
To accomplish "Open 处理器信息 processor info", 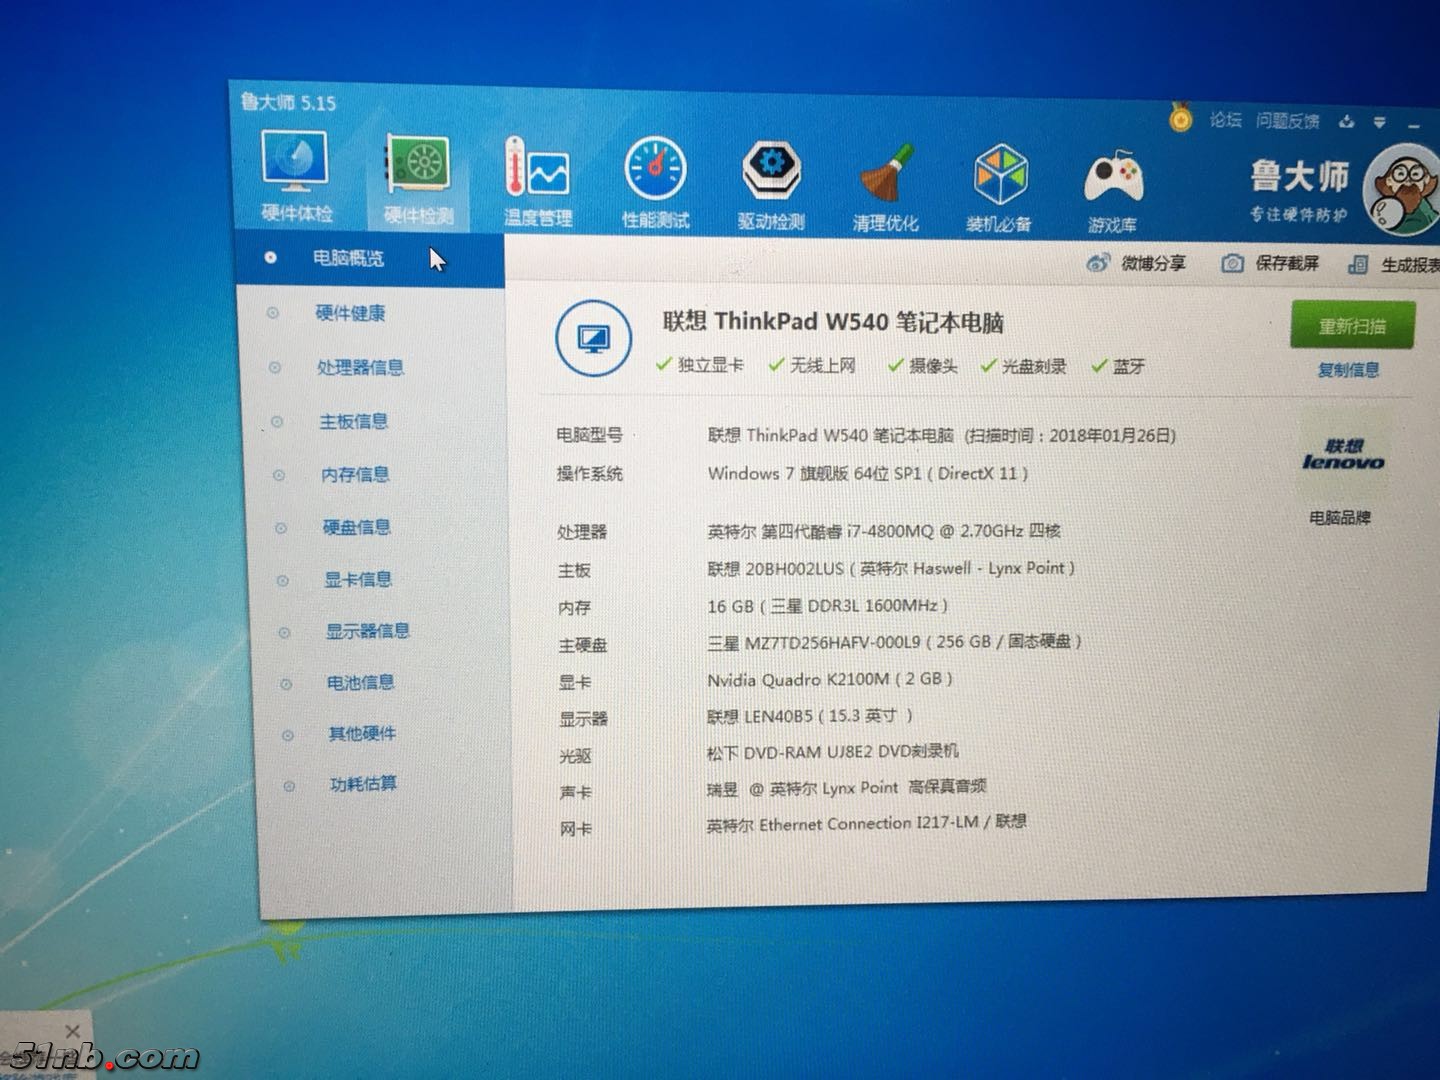I will tap(360, 368).
